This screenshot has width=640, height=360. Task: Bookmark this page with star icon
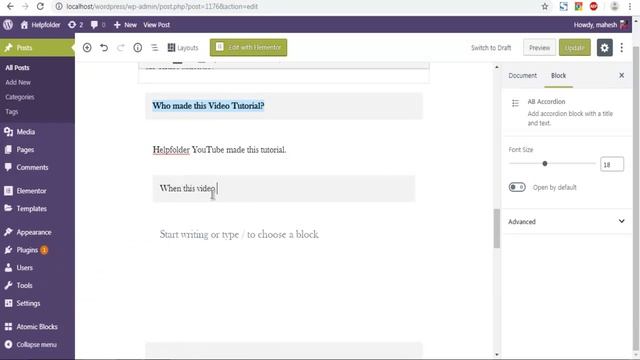coord(544,6)
